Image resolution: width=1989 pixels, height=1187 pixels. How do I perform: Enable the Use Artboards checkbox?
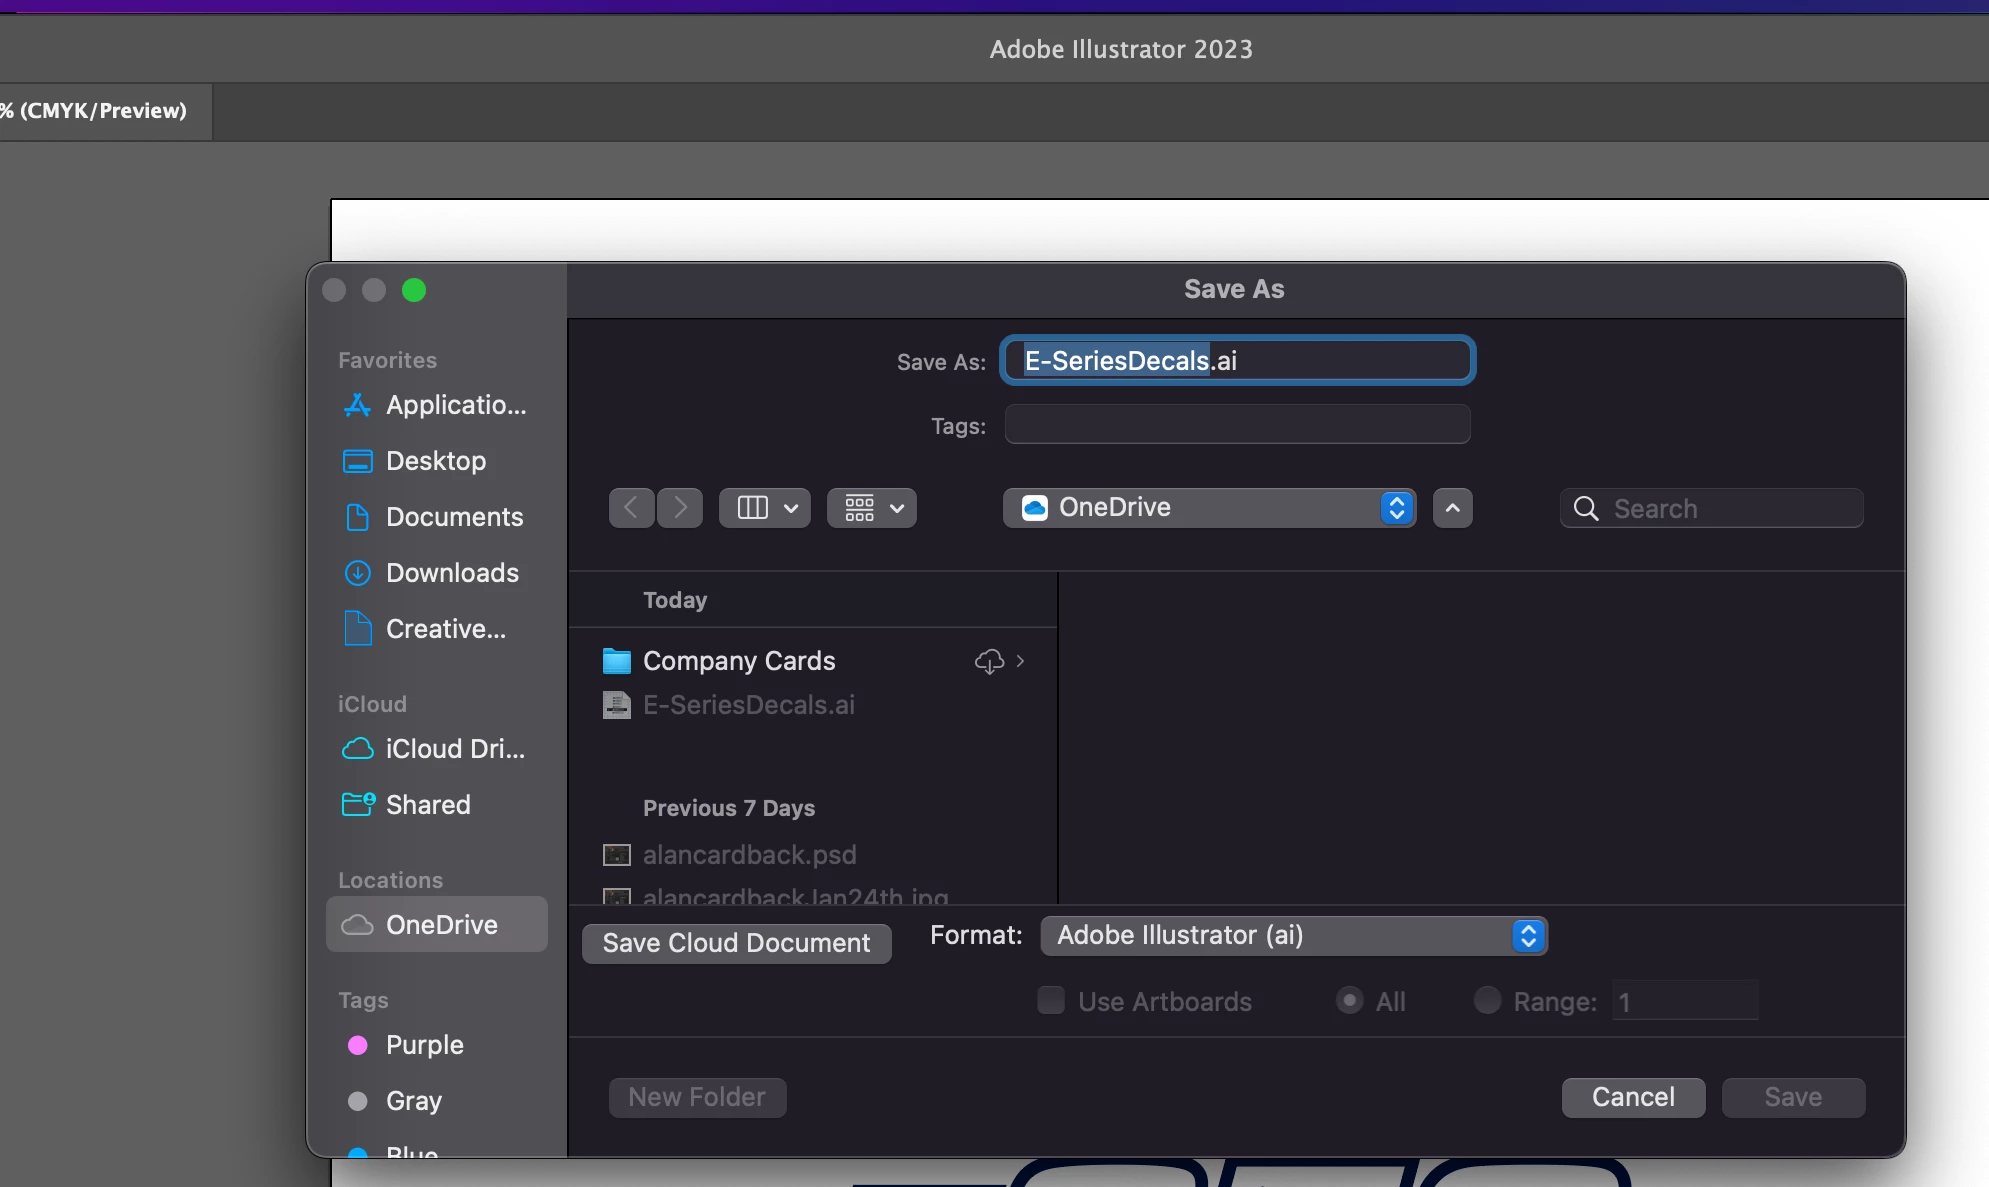click(1051, 1000)
